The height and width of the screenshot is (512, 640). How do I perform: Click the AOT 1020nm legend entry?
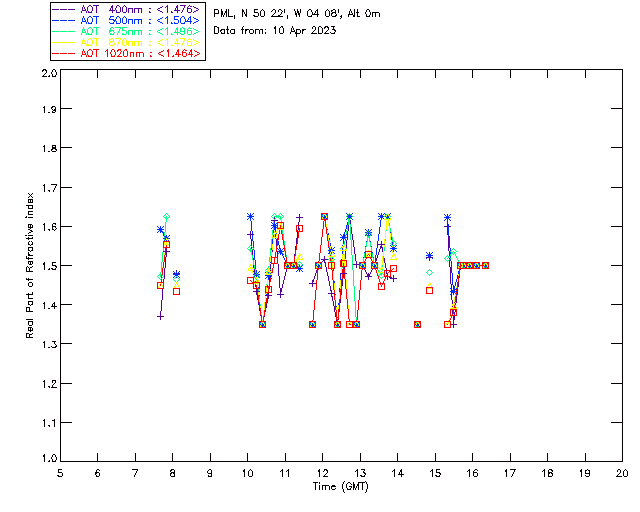126,53
